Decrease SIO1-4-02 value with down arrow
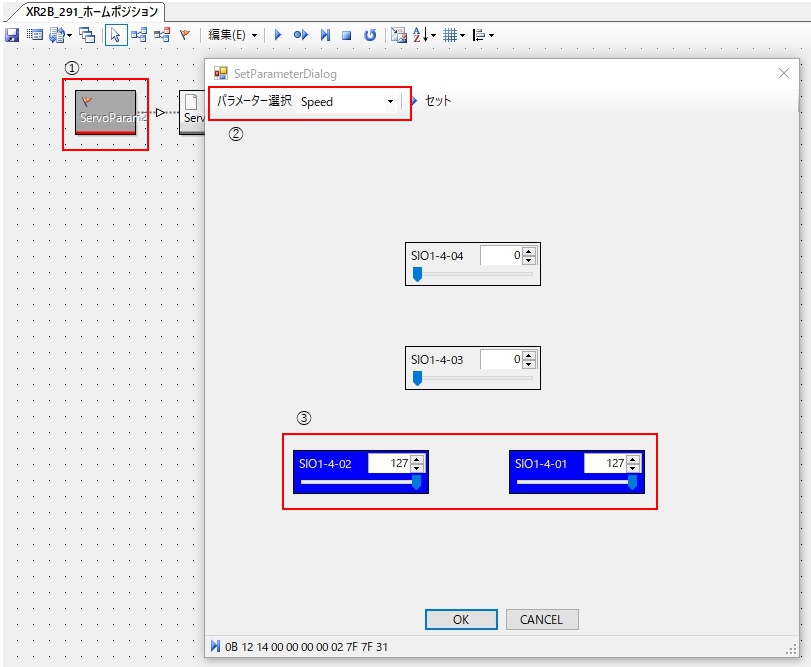 coord(417,468)
